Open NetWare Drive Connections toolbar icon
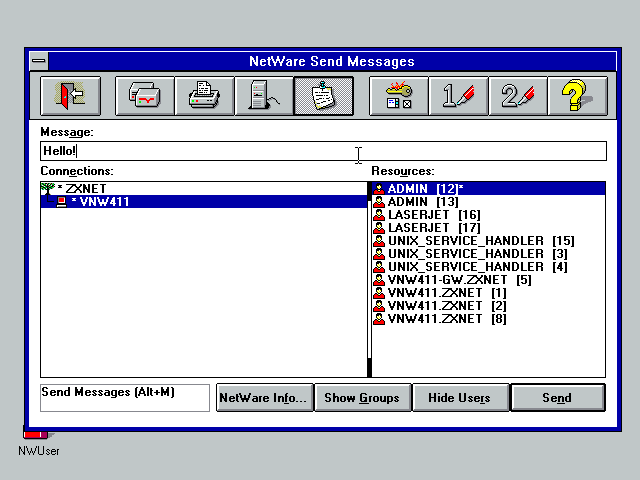640x480 pixels. point(145,96)
